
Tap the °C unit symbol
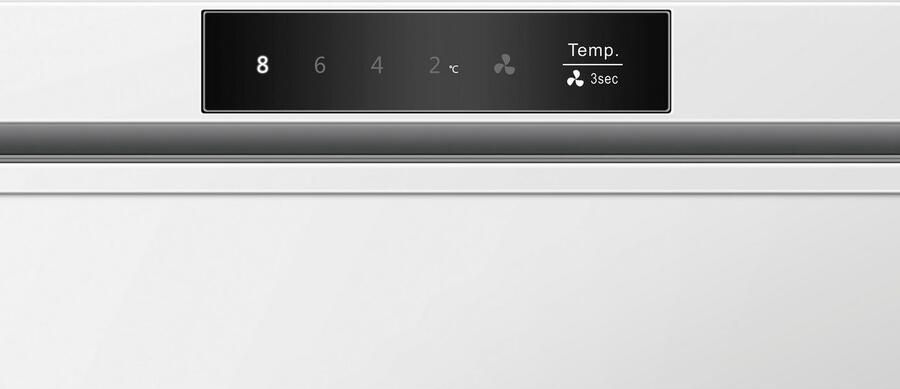coord(454,69)
